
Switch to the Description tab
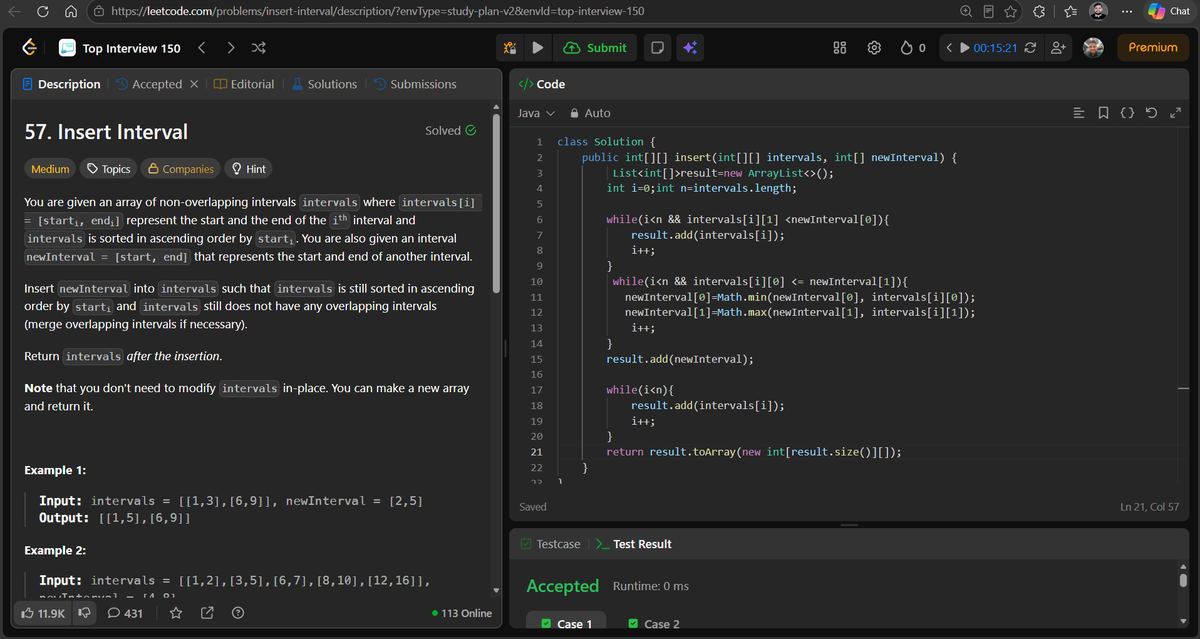tap(61, 84)
